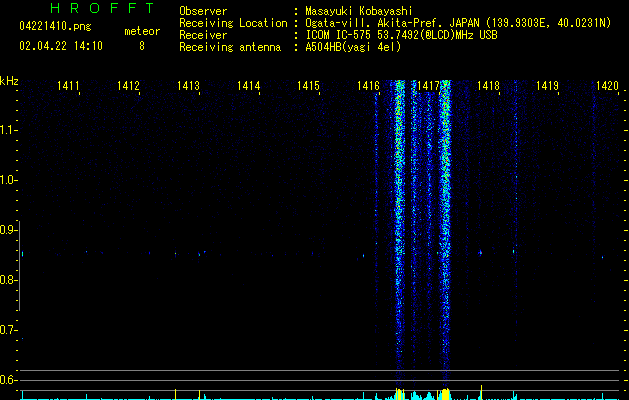Click observer name Masayuki Kobayashi
Screen dimensions: 629x400
pyautogui.click(x=359, y=11)
